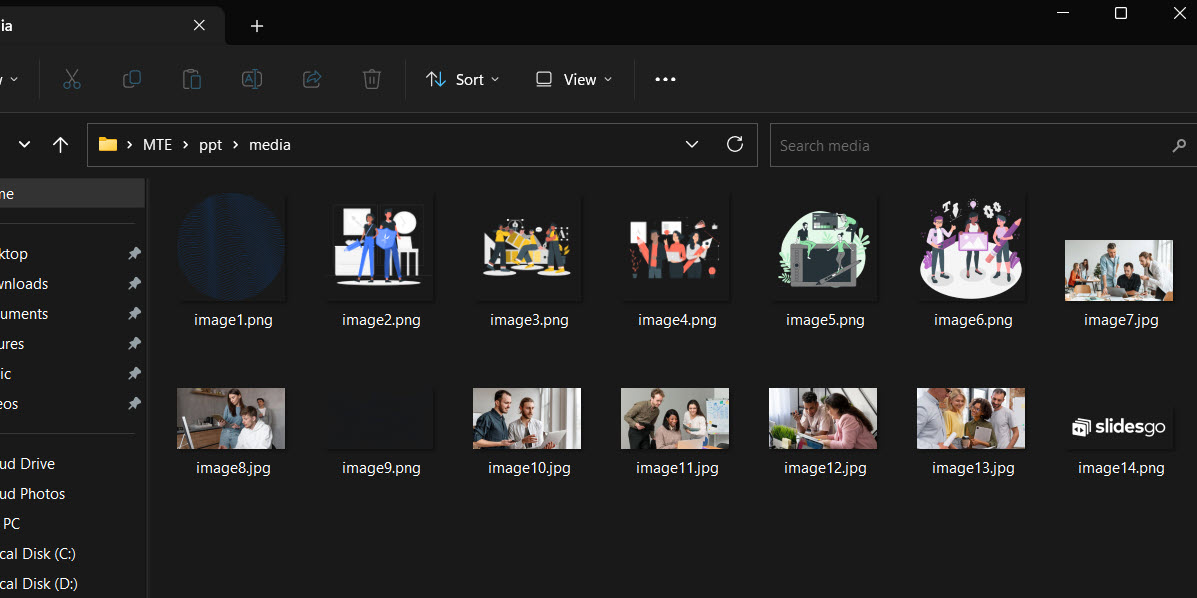Open a new File Explorer tab
The image size is (1197, 598).
pyautogui.click(x=257, y=25)
